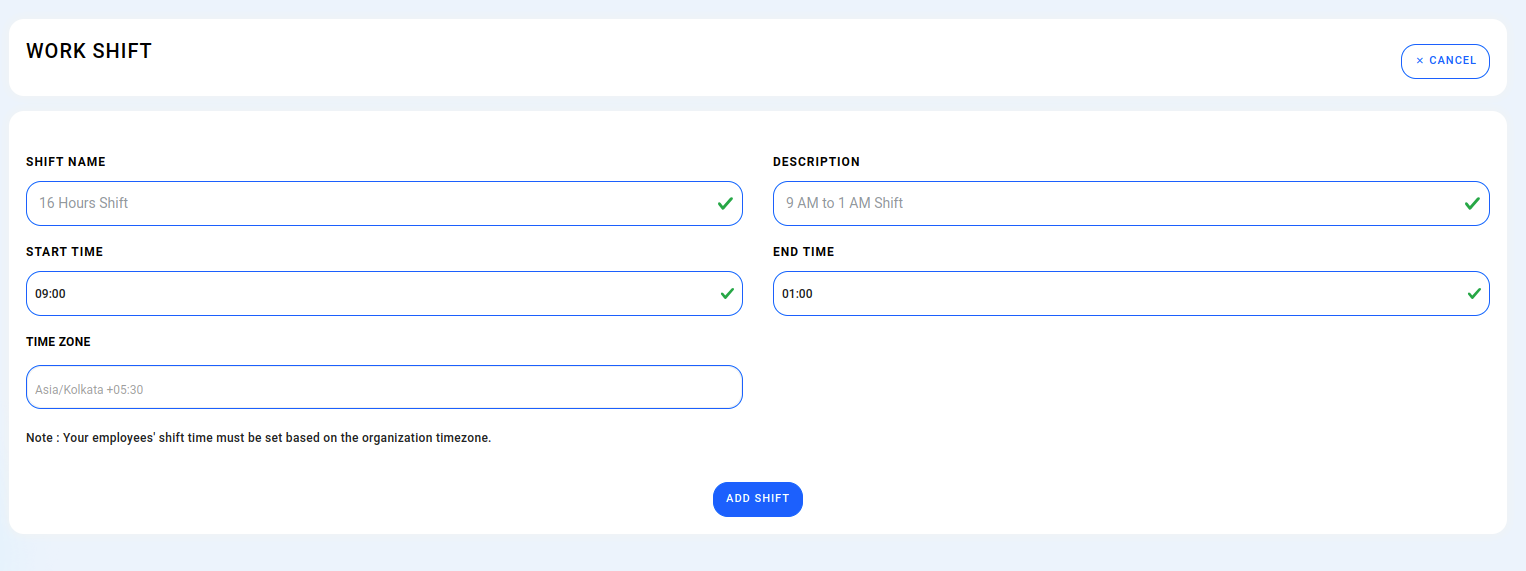Click the Description label

coord(816,162)
